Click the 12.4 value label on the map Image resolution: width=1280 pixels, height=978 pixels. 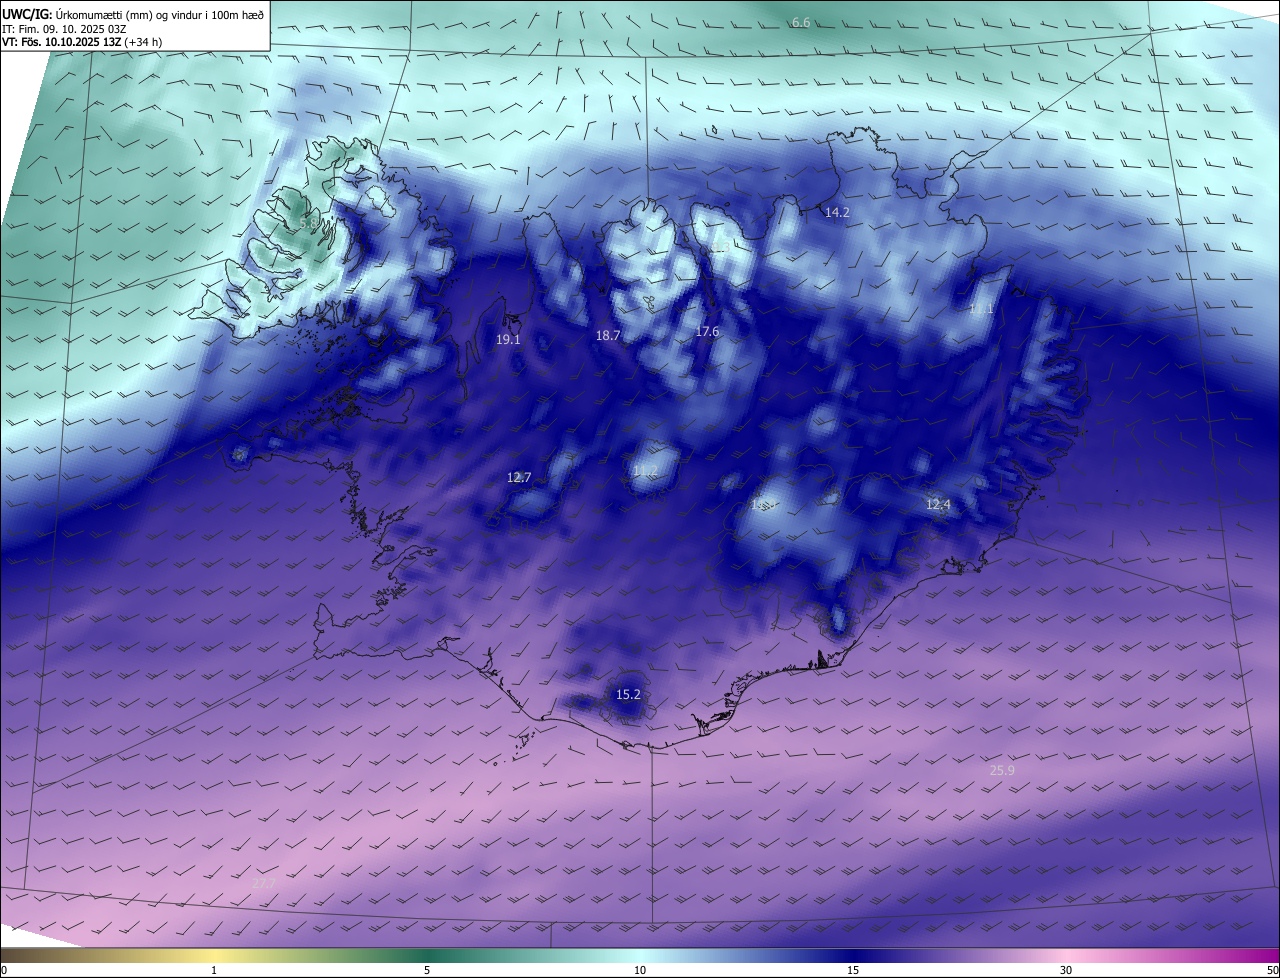(938, 504)
